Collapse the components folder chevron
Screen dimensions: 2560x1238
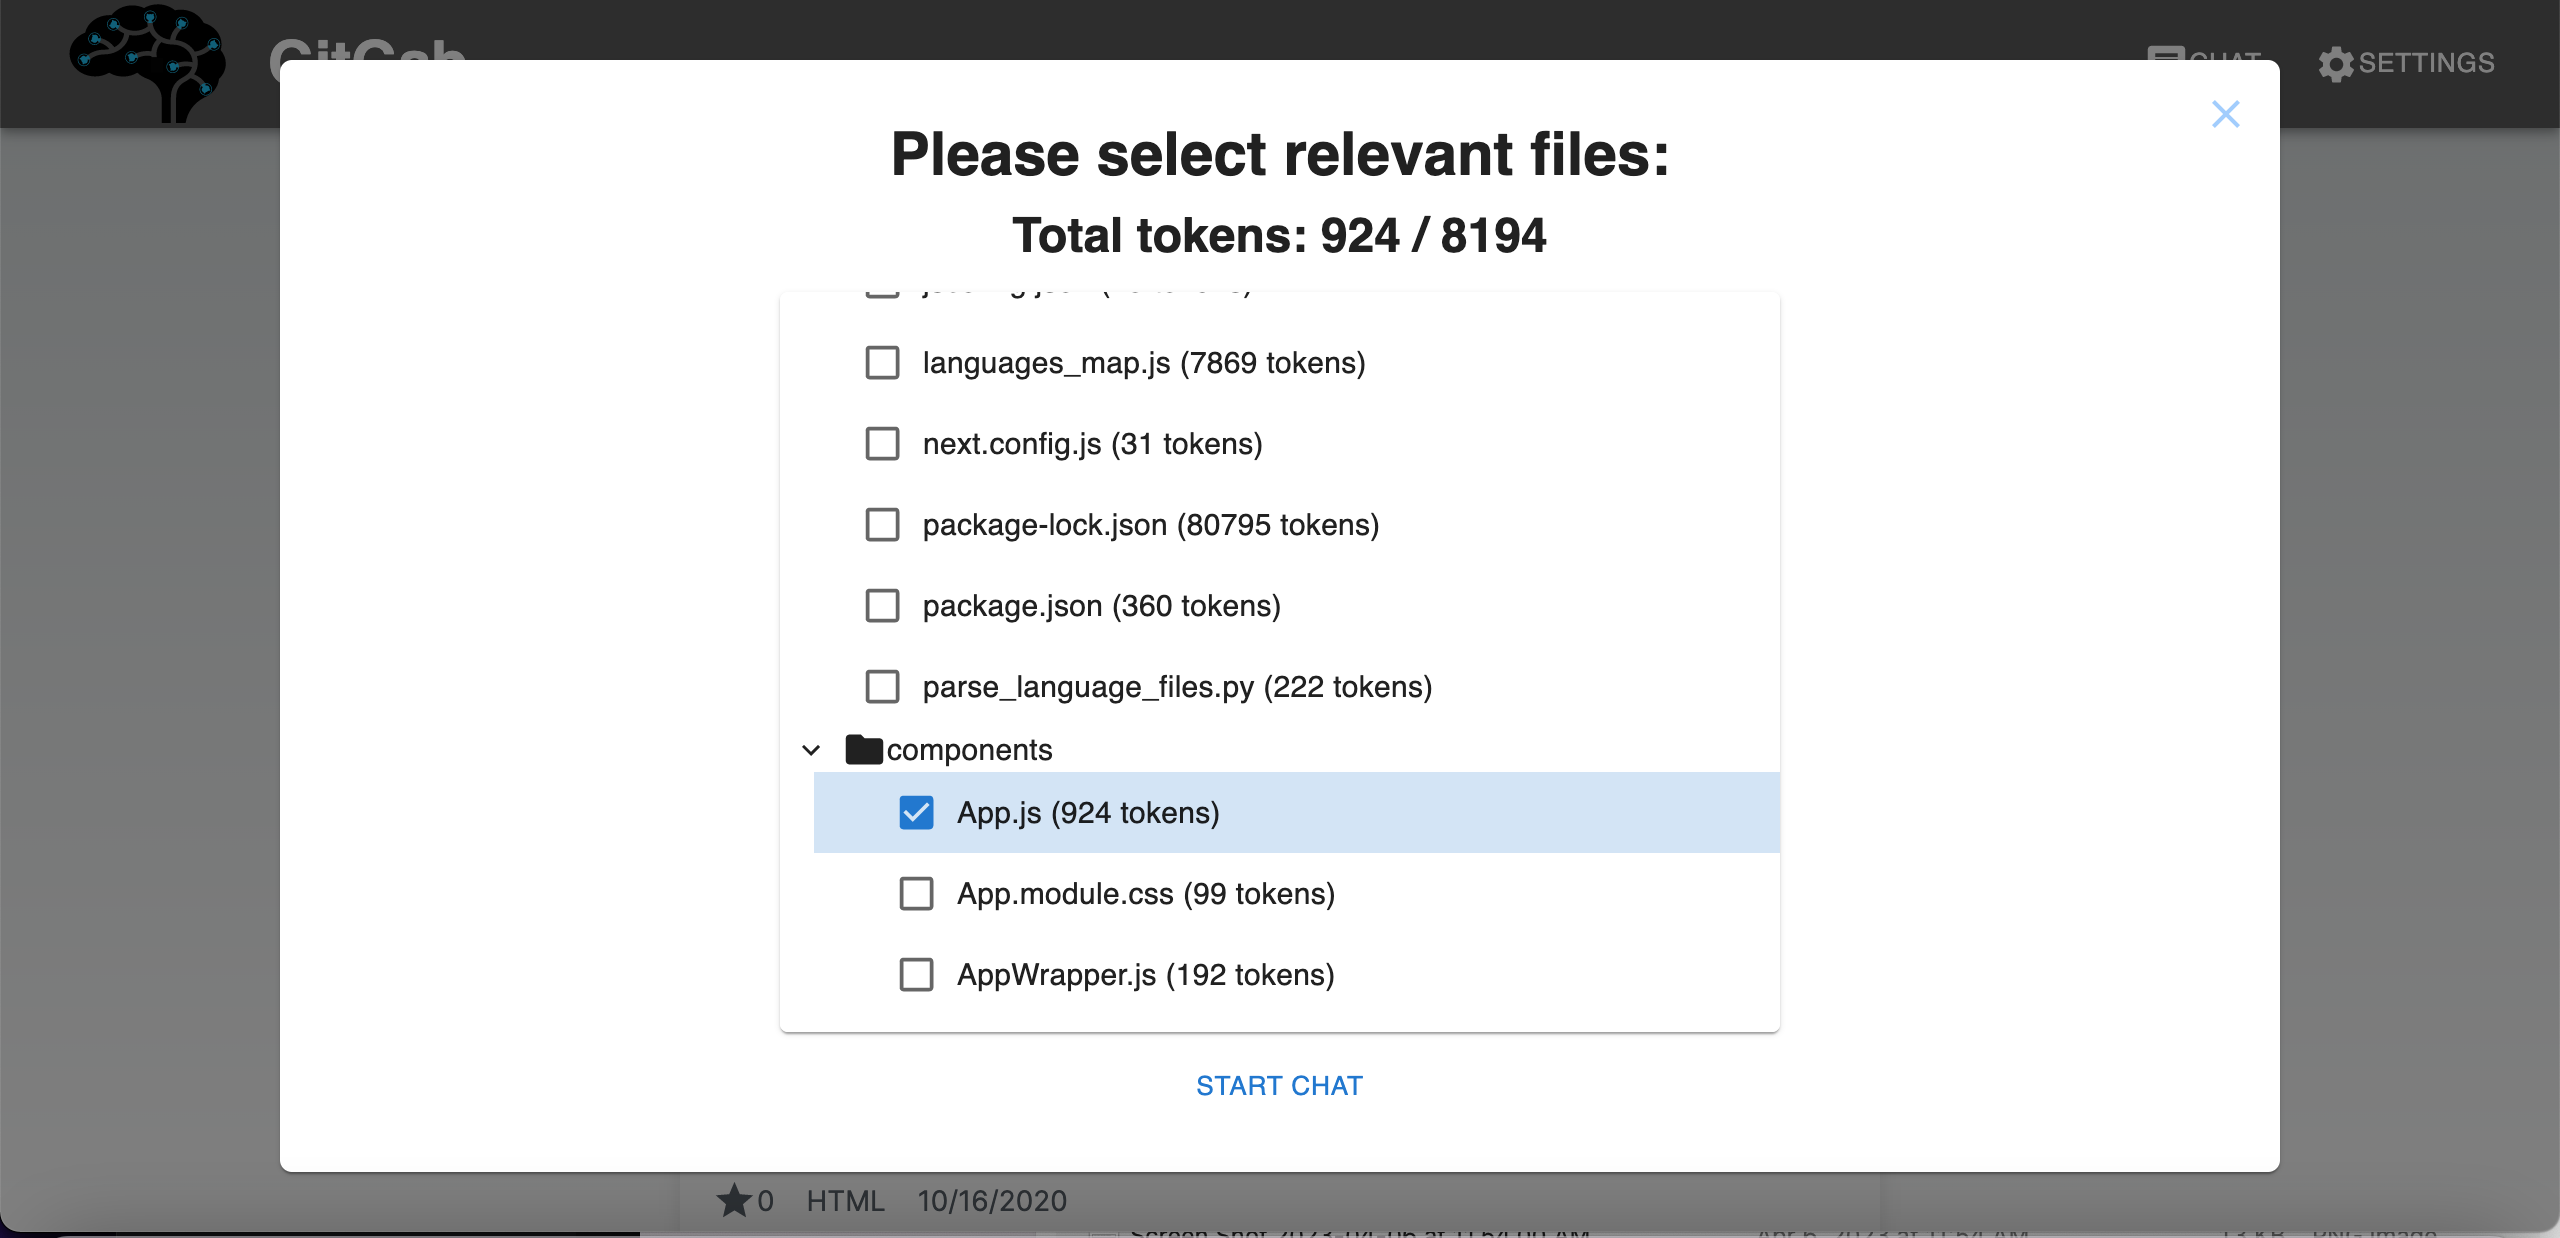coord(811,750)
